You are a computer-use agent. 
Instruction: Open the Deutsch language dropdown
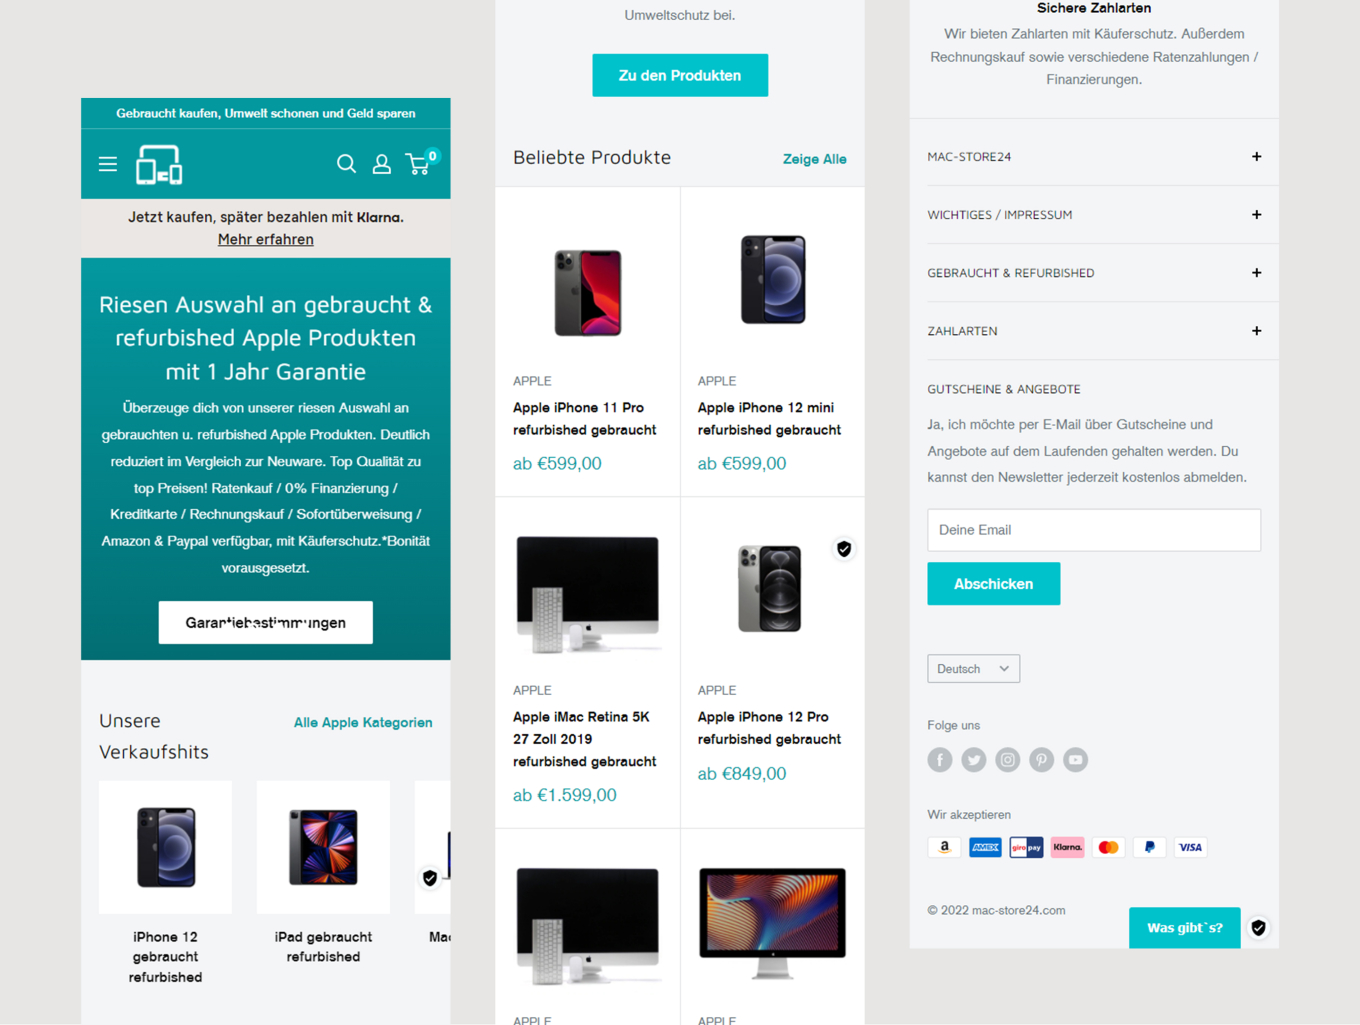[974, 669]
